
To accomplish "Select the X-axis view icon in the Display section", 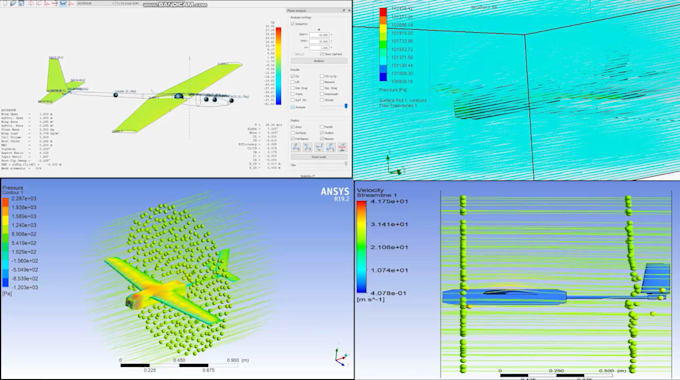I will 296,147.
